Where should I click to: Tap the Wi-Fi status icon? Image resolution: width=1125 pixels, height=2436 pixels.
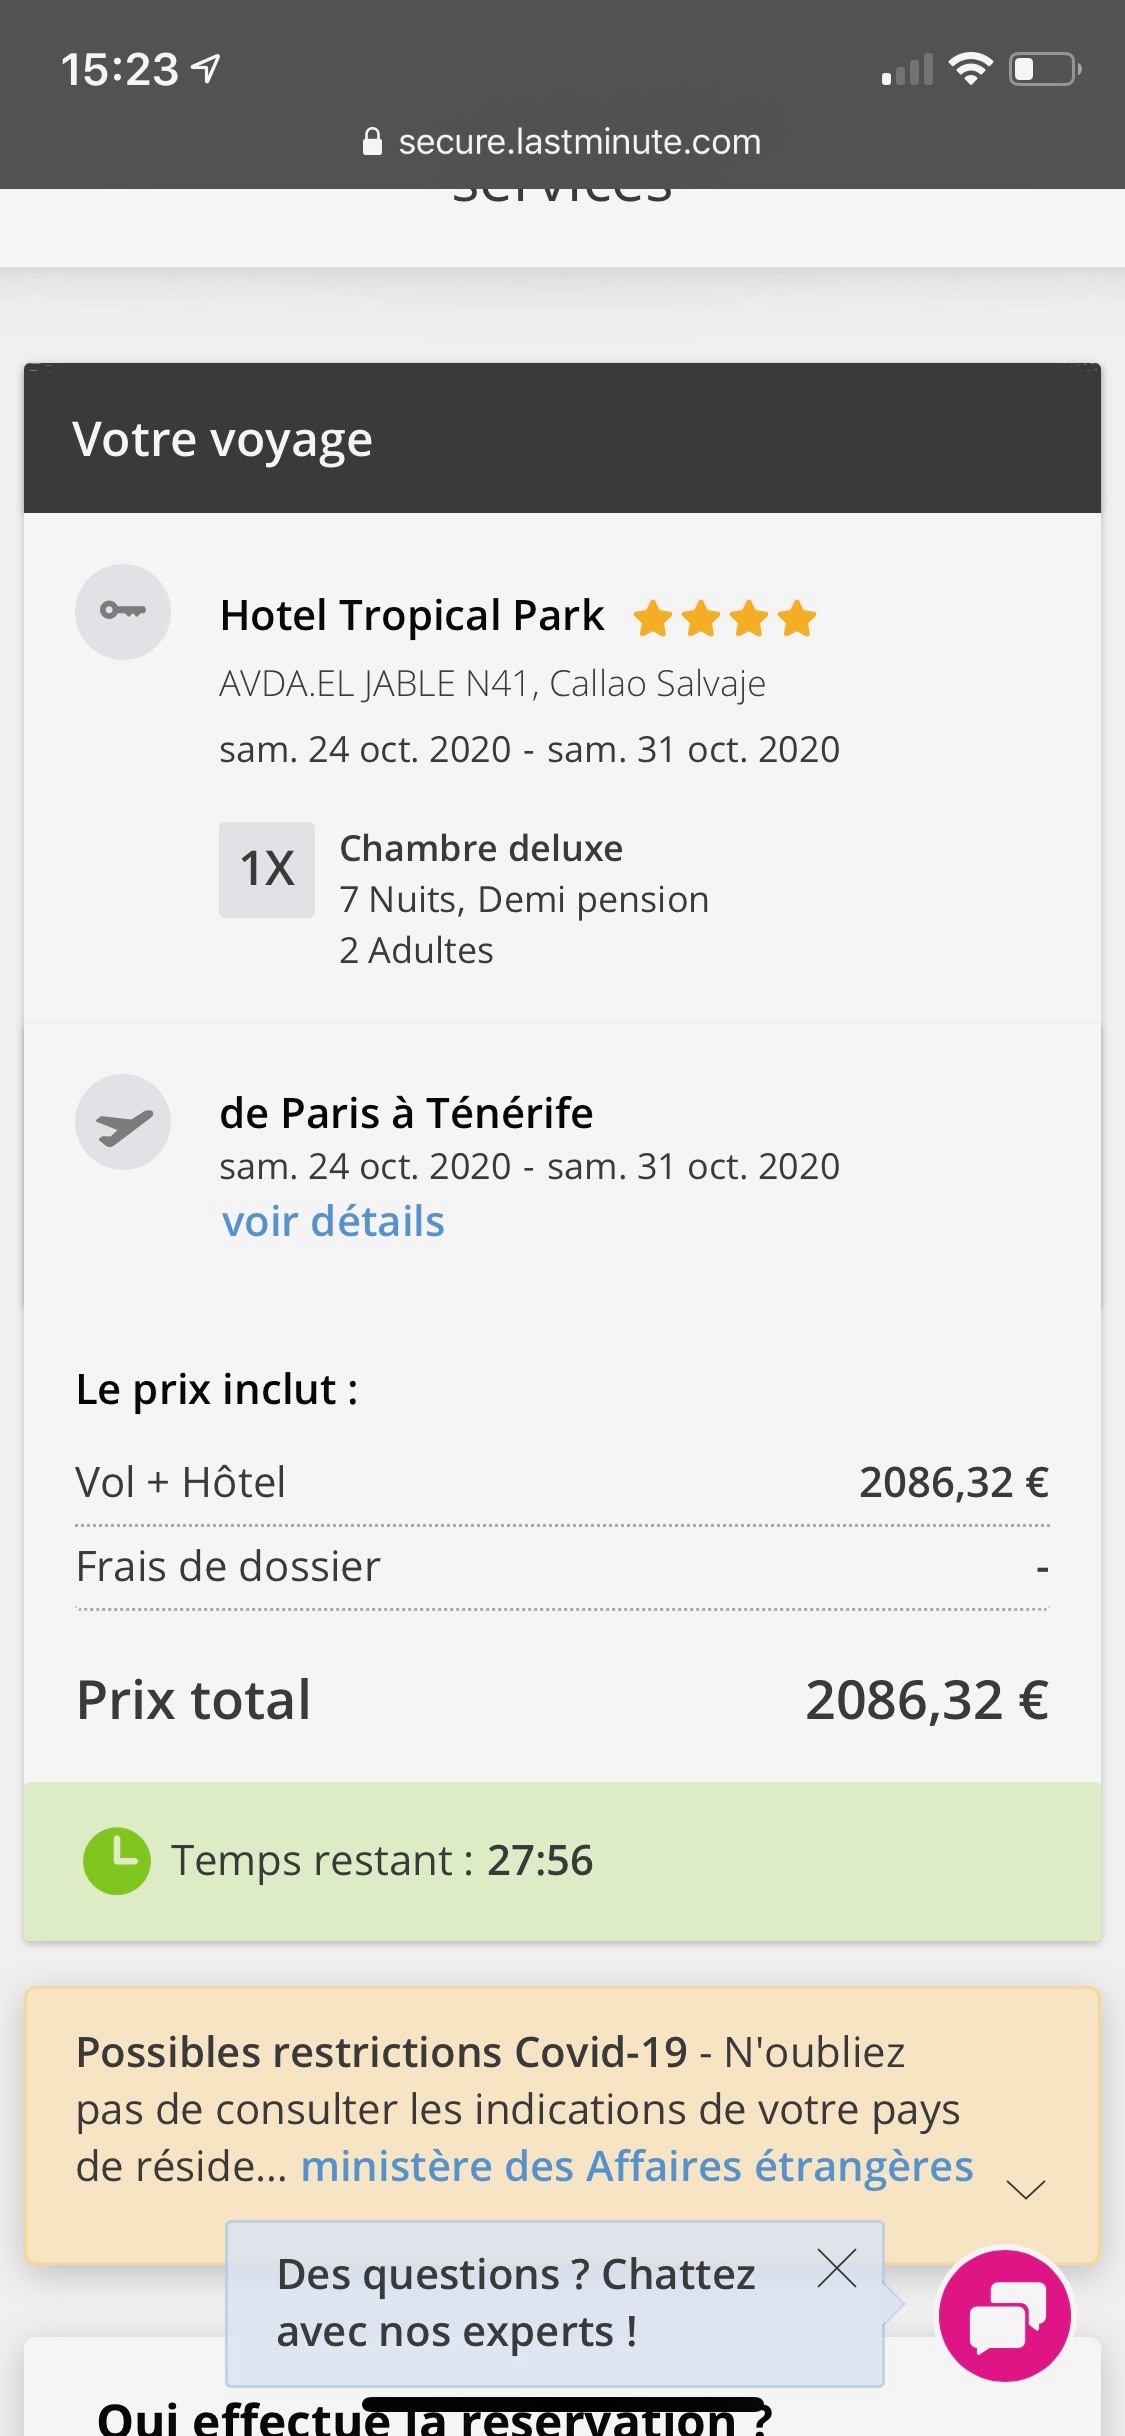coord(970,69)
